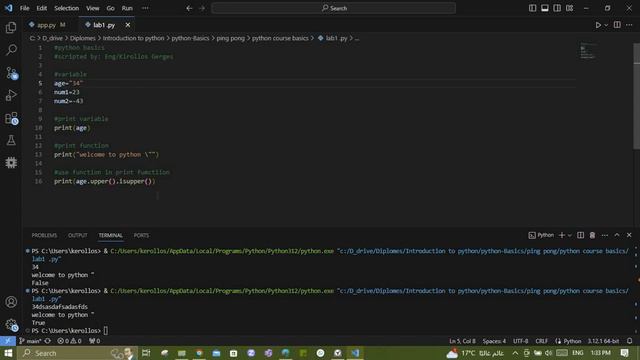Close the lab1 .py tab
Image resolution: width=640 pixels, height=360 pixels.
(x=128, y=25)
